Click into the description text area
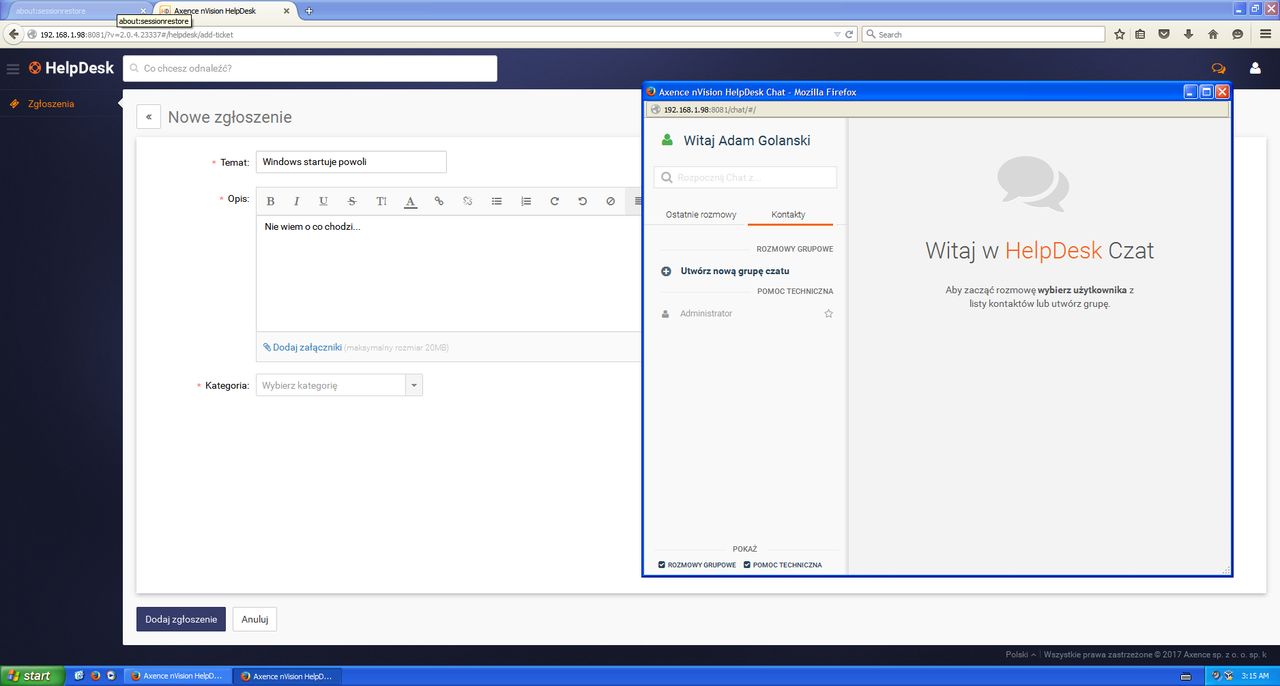Image resolution: width=1280 pixels, height=686 pixels. (448, 273)
